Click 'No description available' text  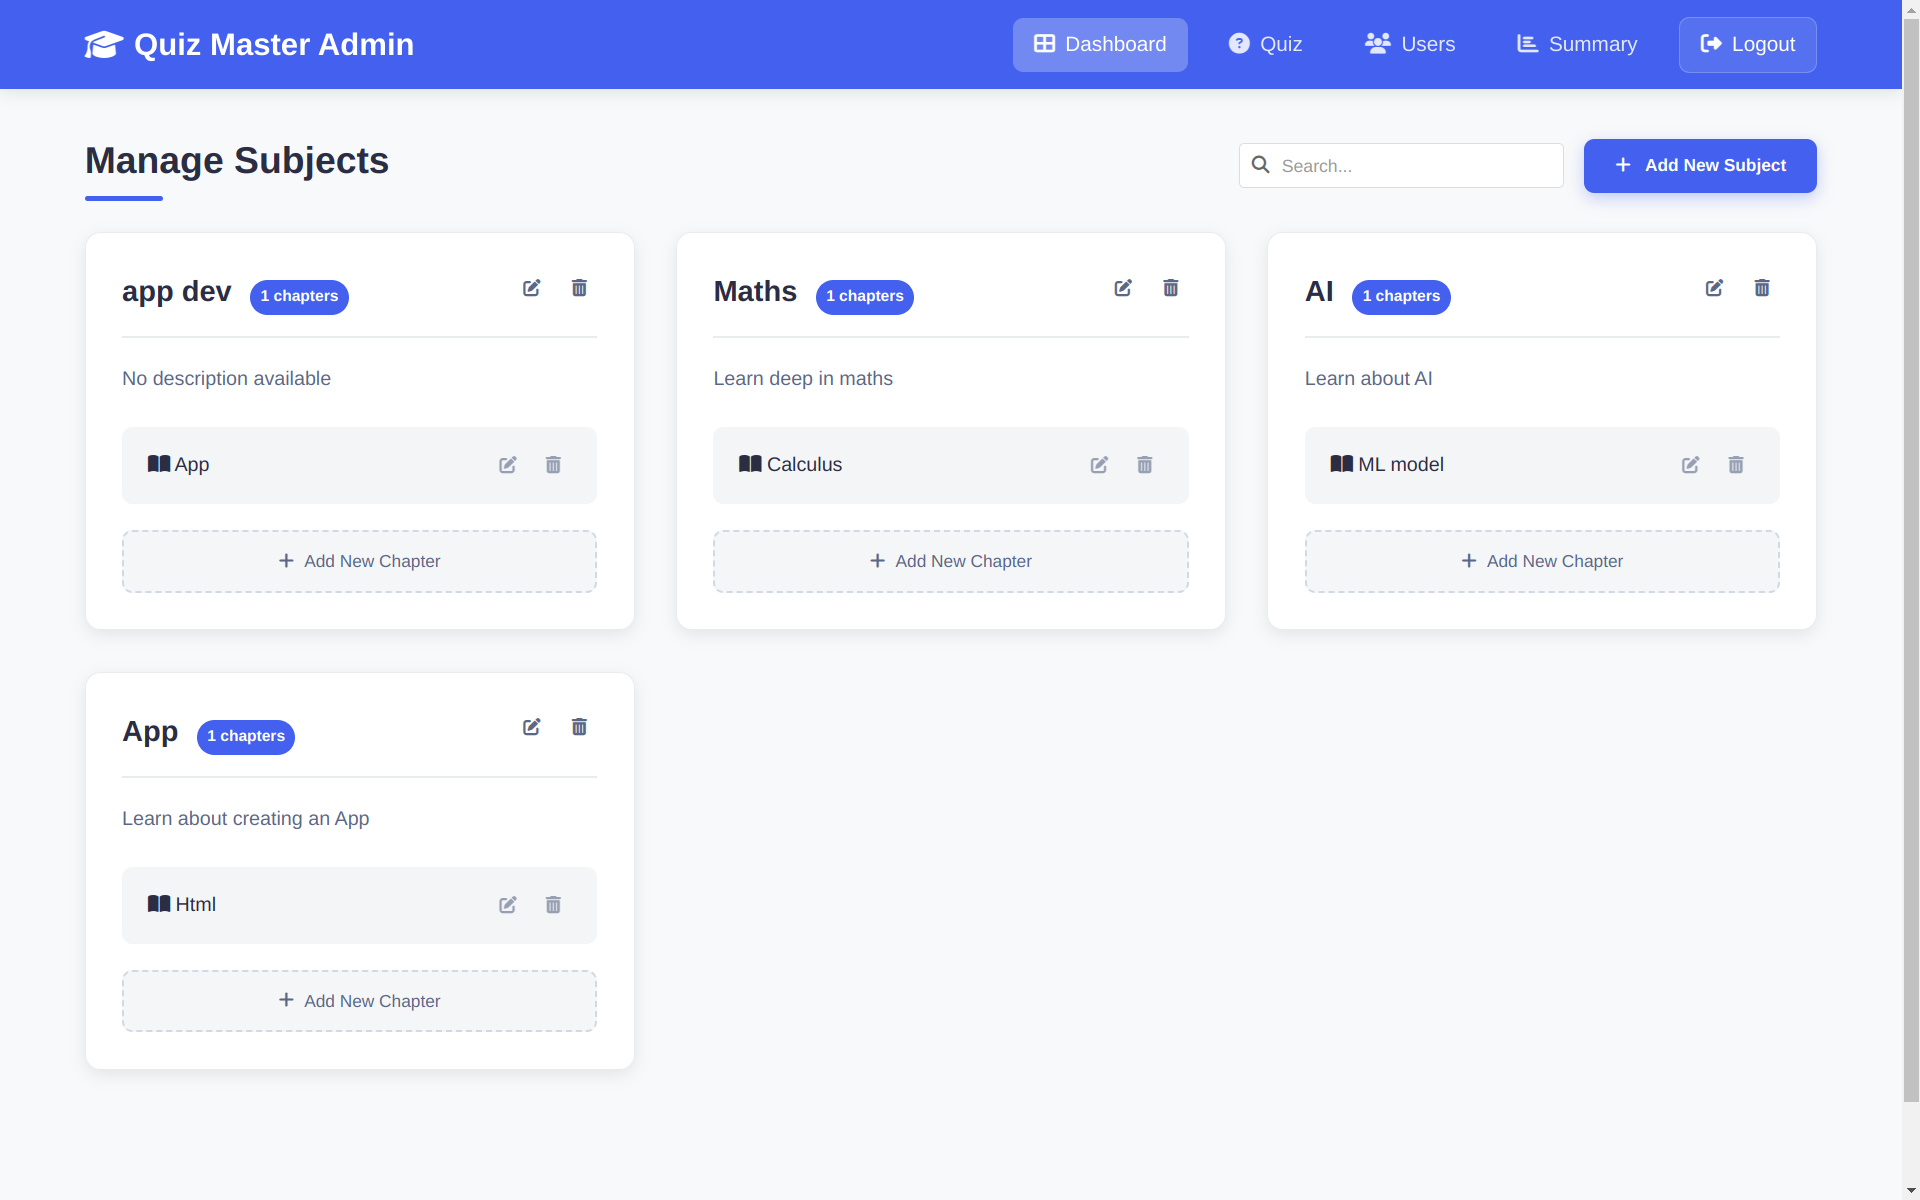(x=226, y=379)
